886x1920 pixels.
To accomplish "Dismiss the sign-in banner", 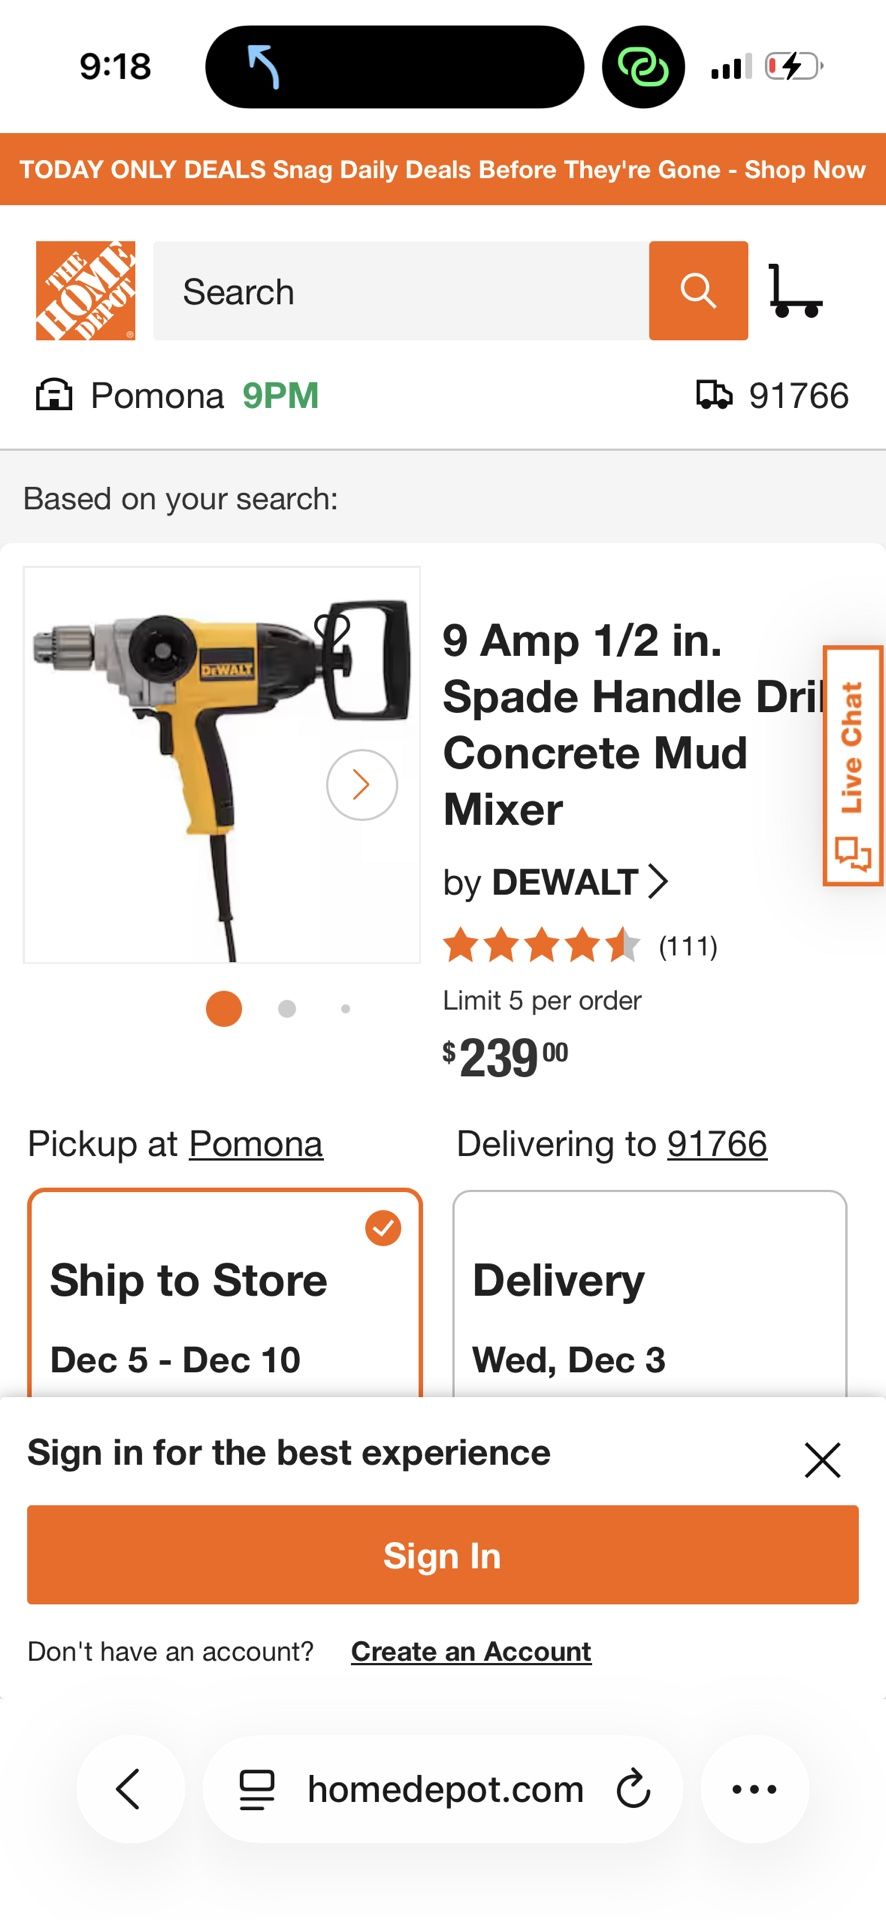I will click(822, 1460).
